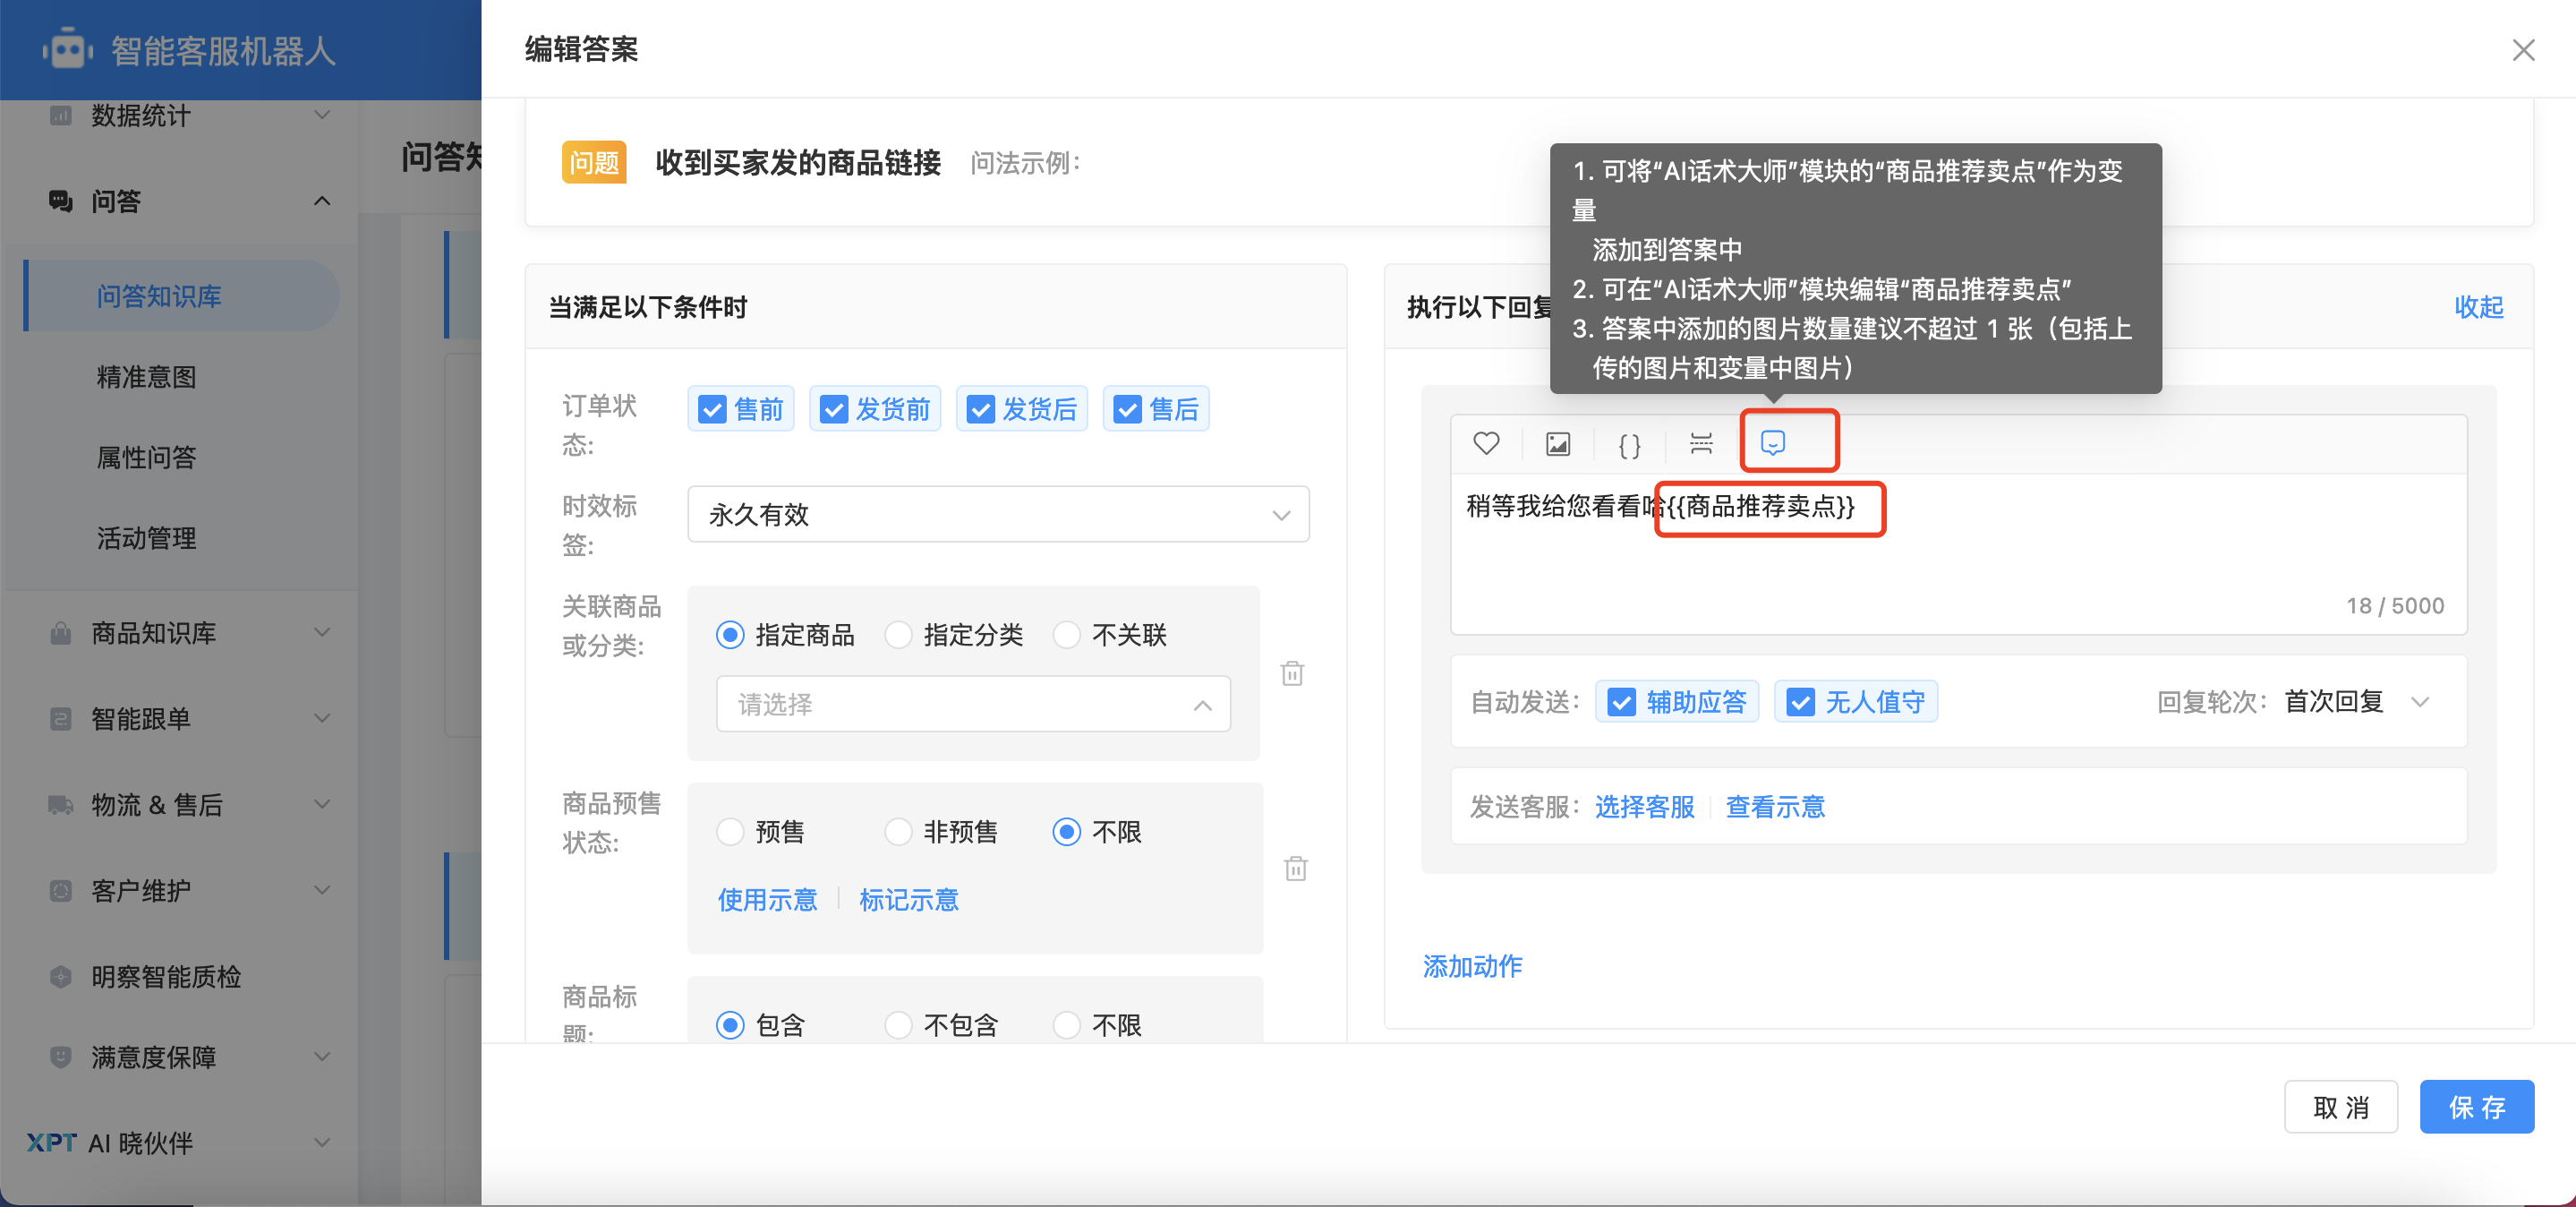Screen dimensions: 2576x1207
Task: Click the heart icon in the answer toolbar
Action: (x=1486, y=443)
